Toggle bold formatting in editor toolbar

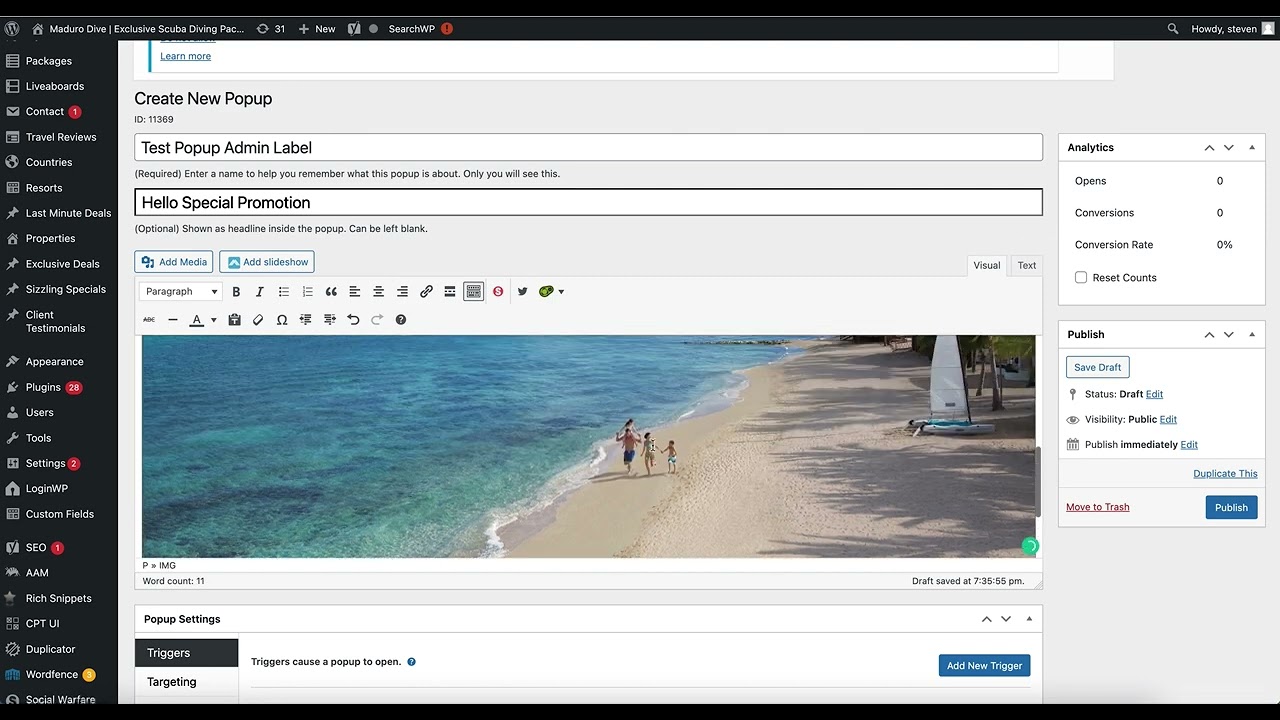236,292
